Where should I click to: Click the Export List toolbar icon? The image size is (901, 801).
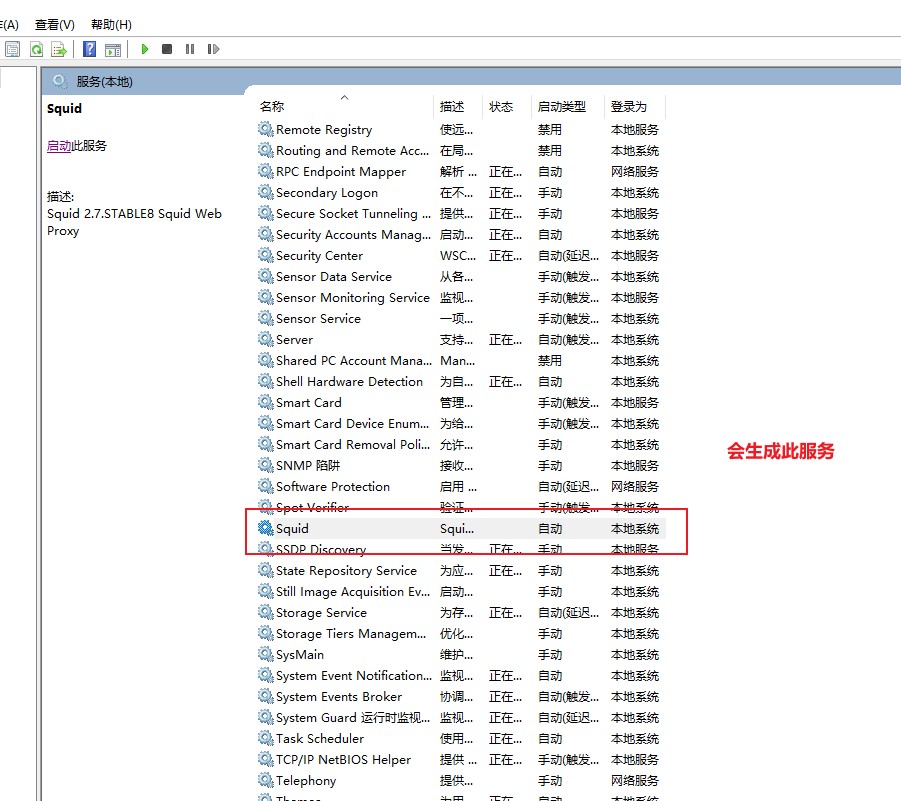click(x=59, y=49)
